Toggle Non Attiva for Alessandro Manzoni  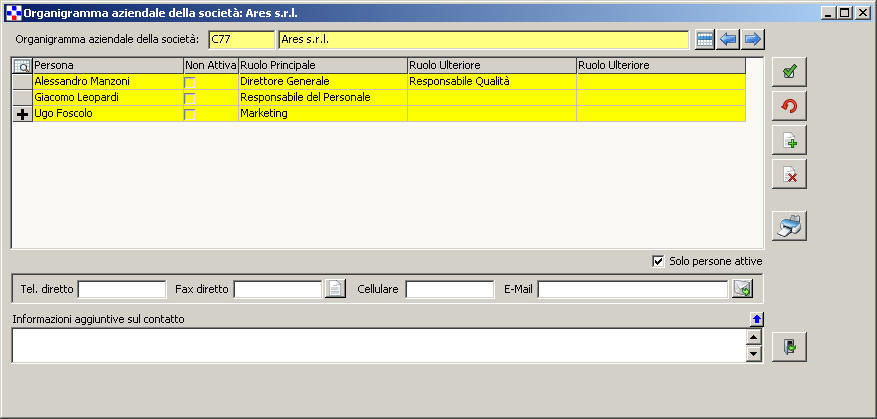pyautogui.click(x=190, y=81)
